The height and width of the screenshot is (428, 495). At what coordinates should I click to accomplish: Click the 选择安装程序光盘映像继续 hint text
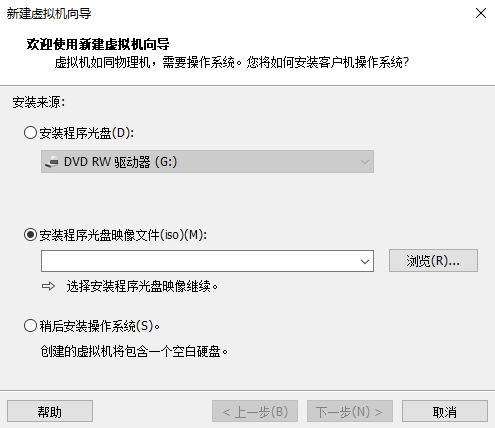click(x=142, y=286)
